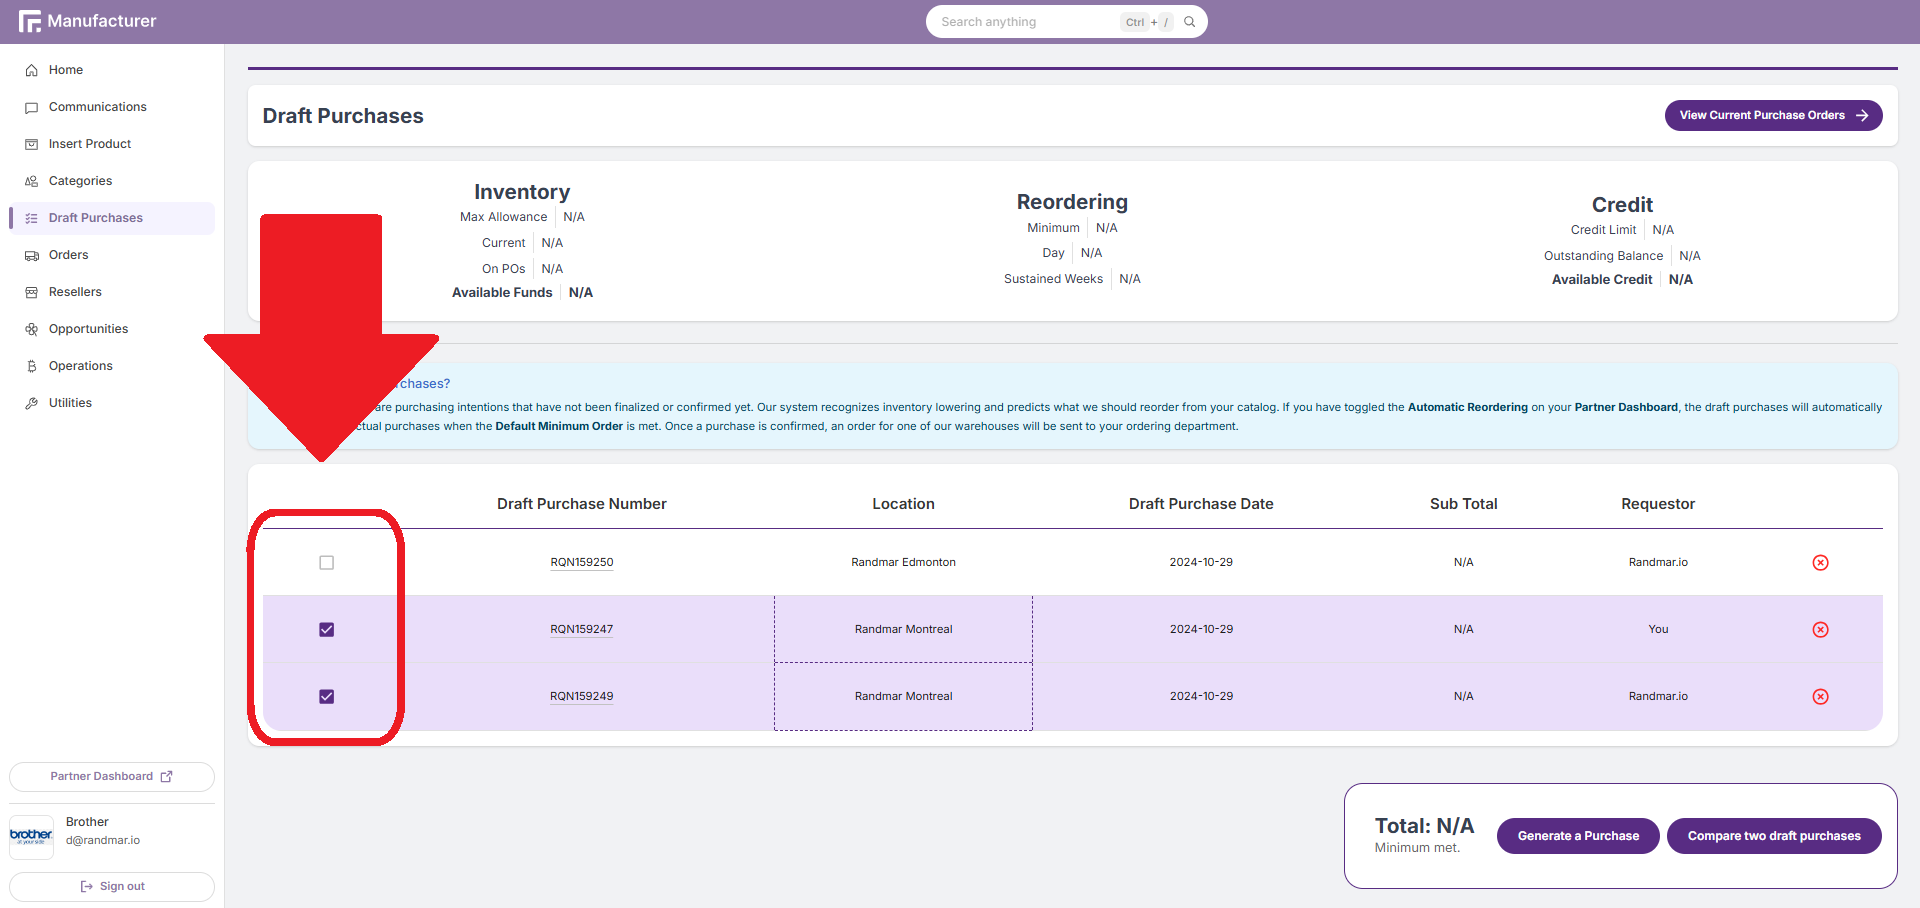Click the Utilities wrench icon
Screen dimensions: 1920x908
click(31, 403)
